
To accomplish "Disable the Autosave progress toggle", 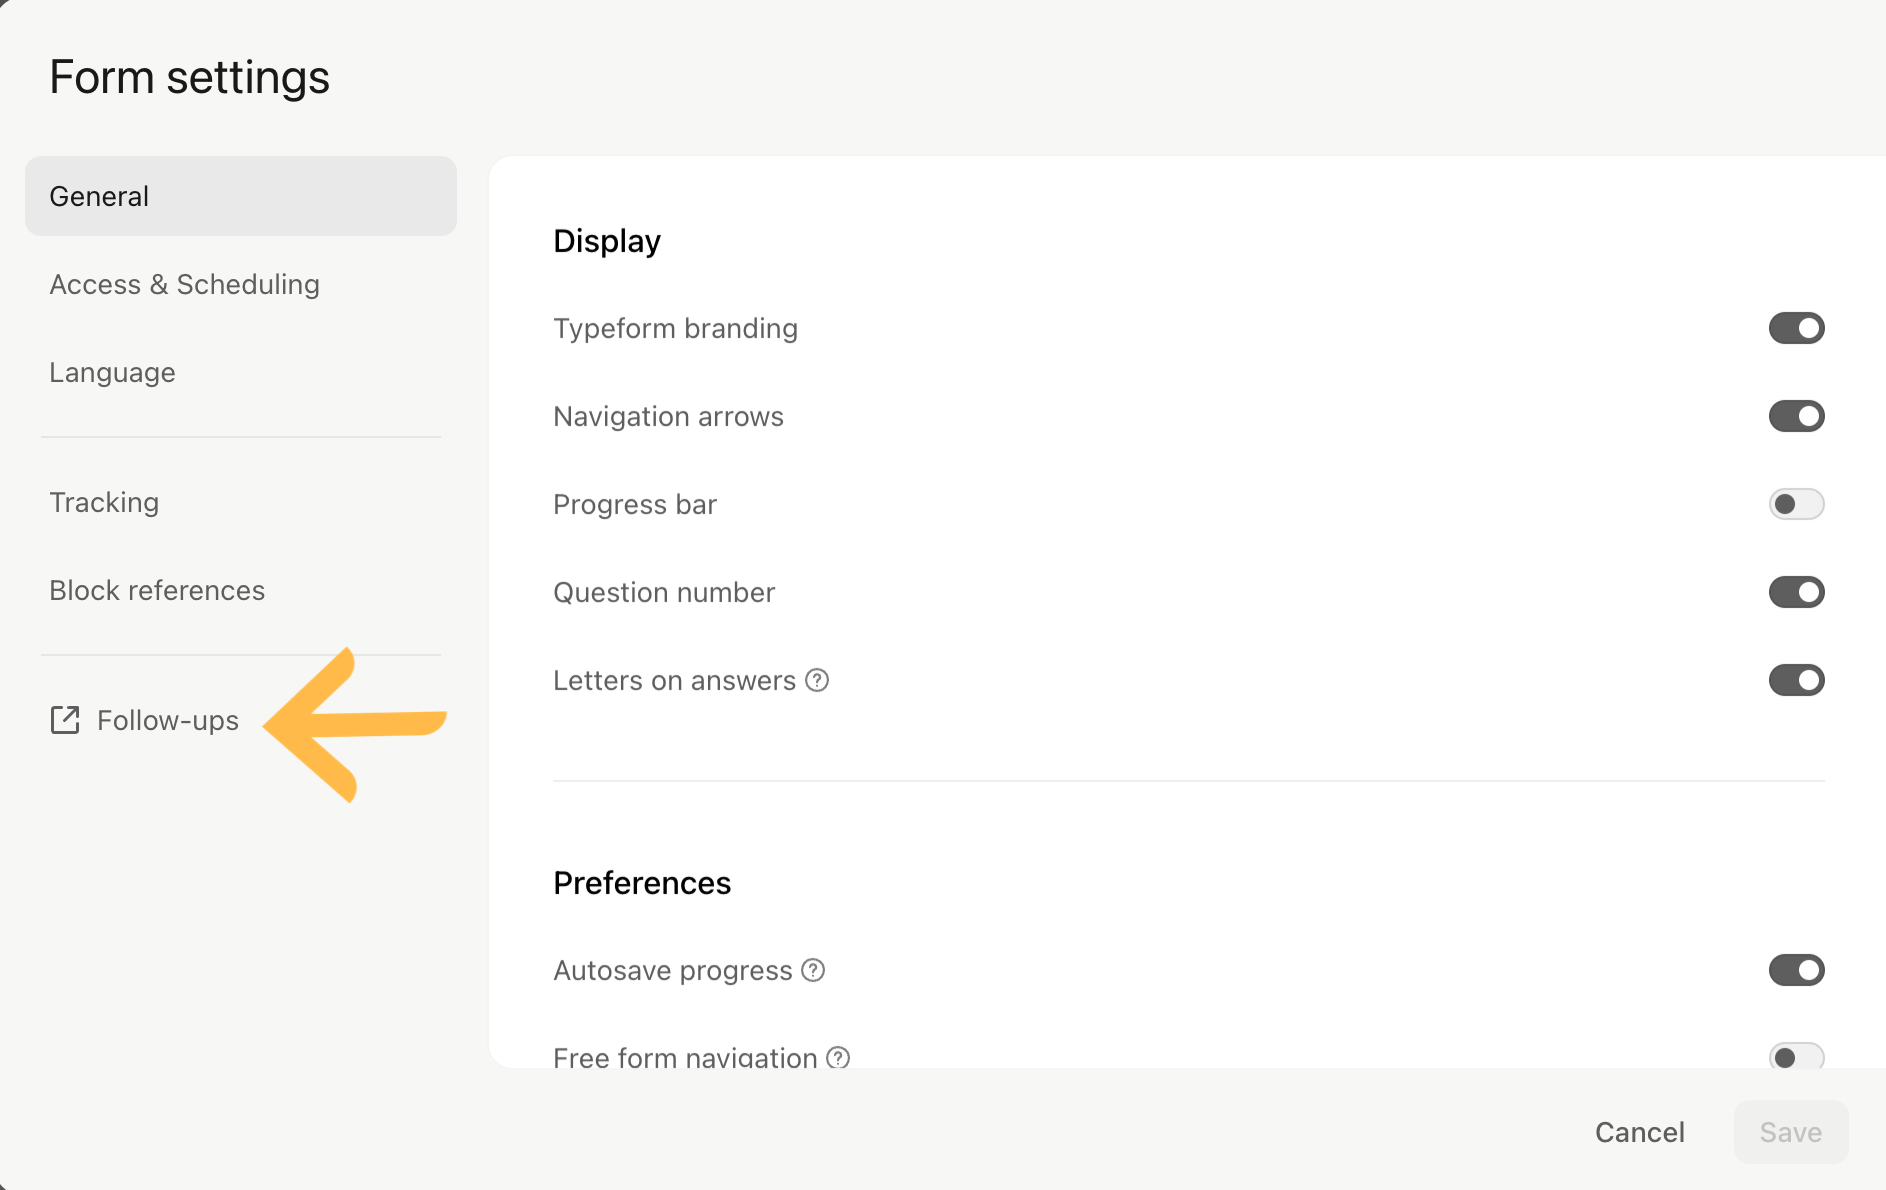I will click(1796, 970).
